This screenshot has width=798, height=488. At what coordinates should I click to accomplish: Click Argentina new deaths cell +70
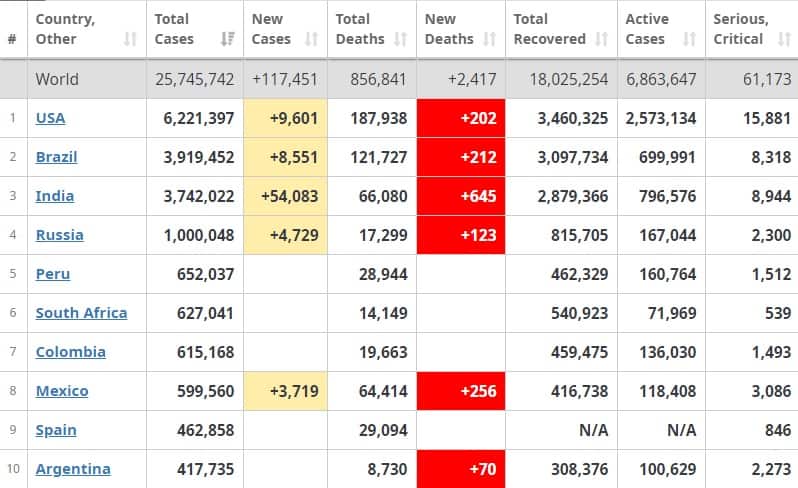[461, 469]
